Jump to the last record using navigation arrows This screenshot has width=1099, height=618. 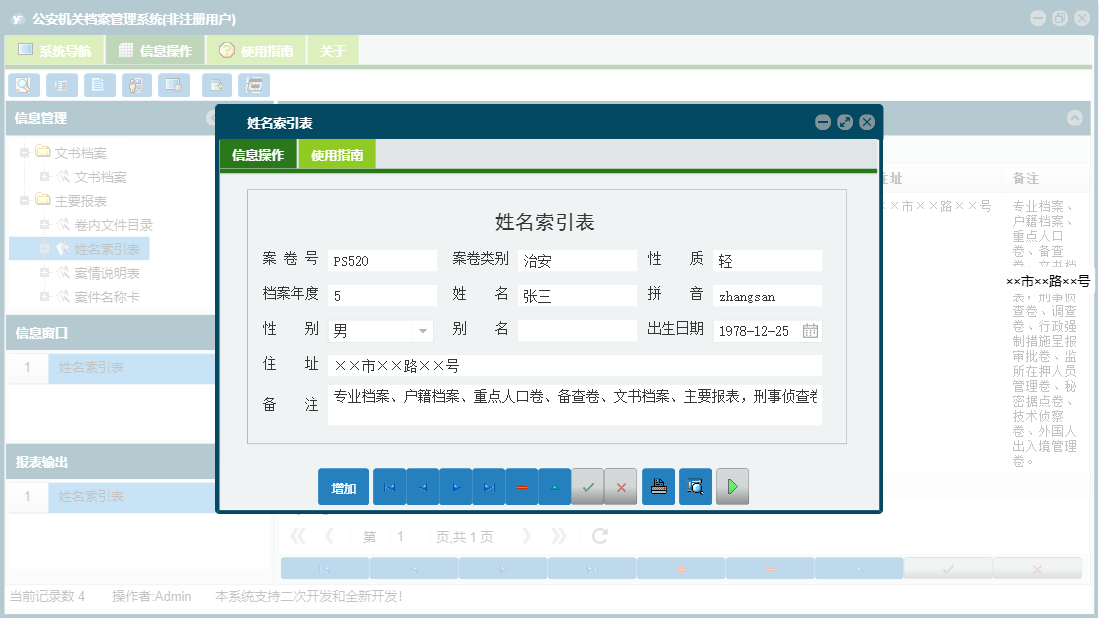491,487
